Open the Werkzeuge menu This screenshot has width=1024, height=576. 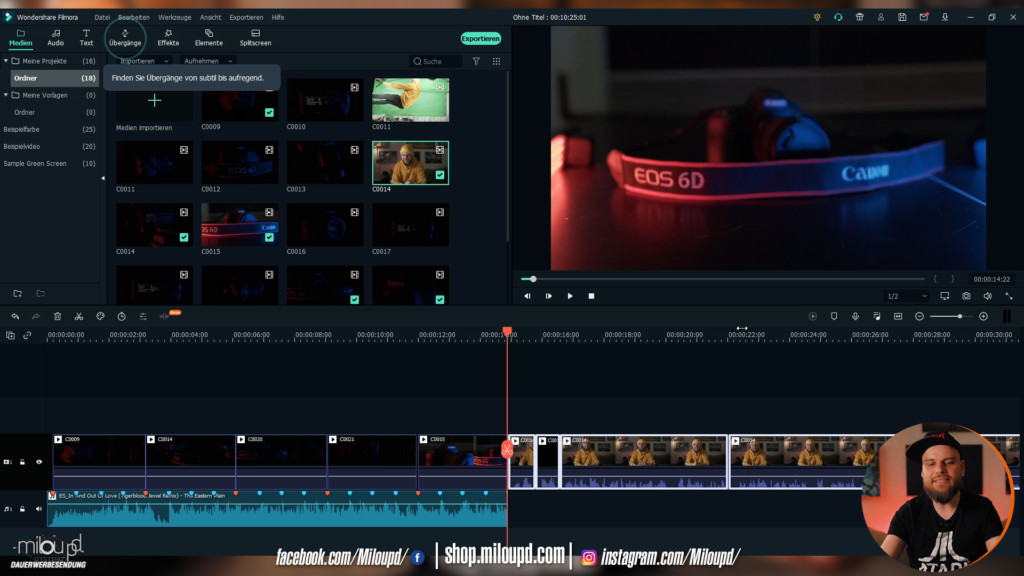coord(174,17)
